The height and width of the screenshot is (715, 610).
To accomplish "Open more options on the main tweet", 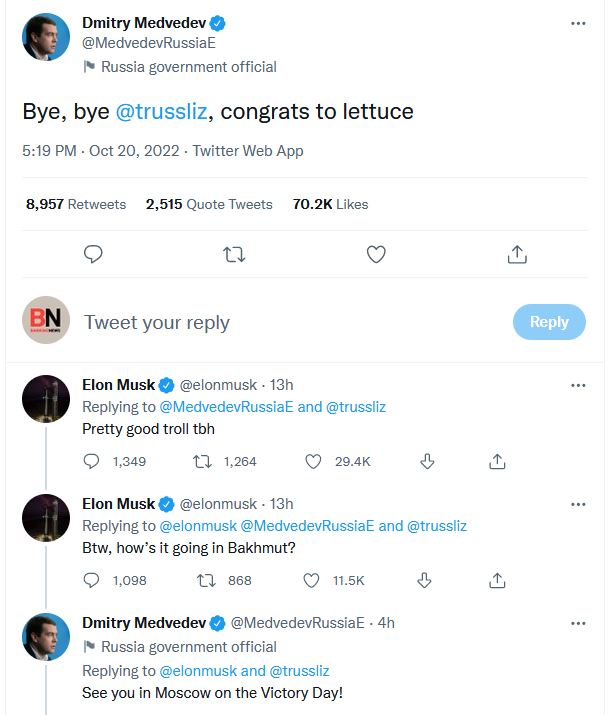I will pos(578,23).
